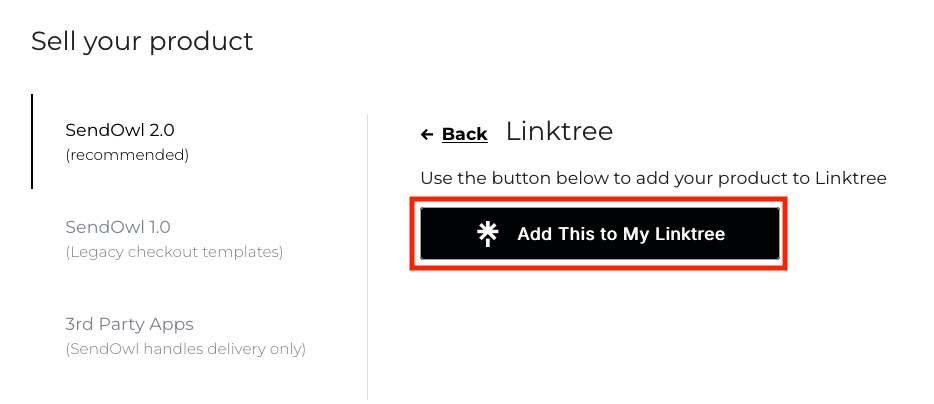934x404 pixels.
Task: Add this product to my Linktree
Action: pos(600,234)
